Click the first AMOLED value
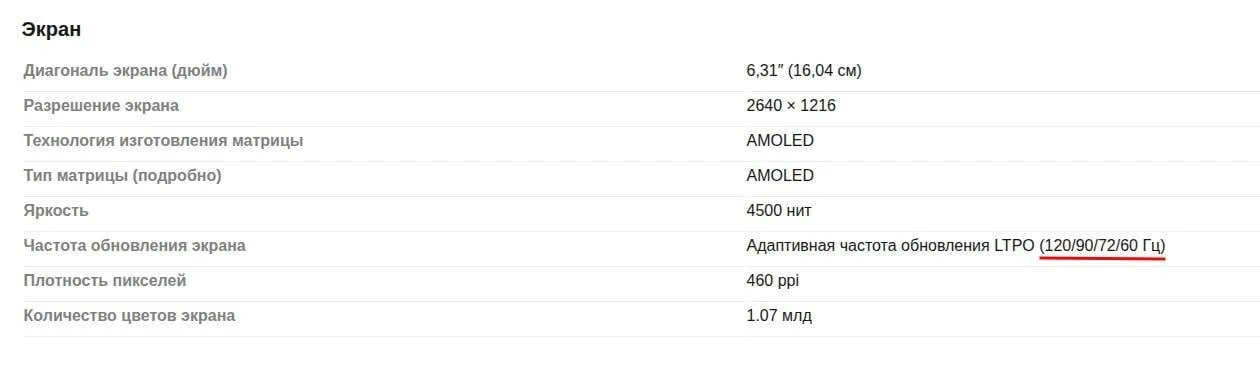 (x=780, y=140)
